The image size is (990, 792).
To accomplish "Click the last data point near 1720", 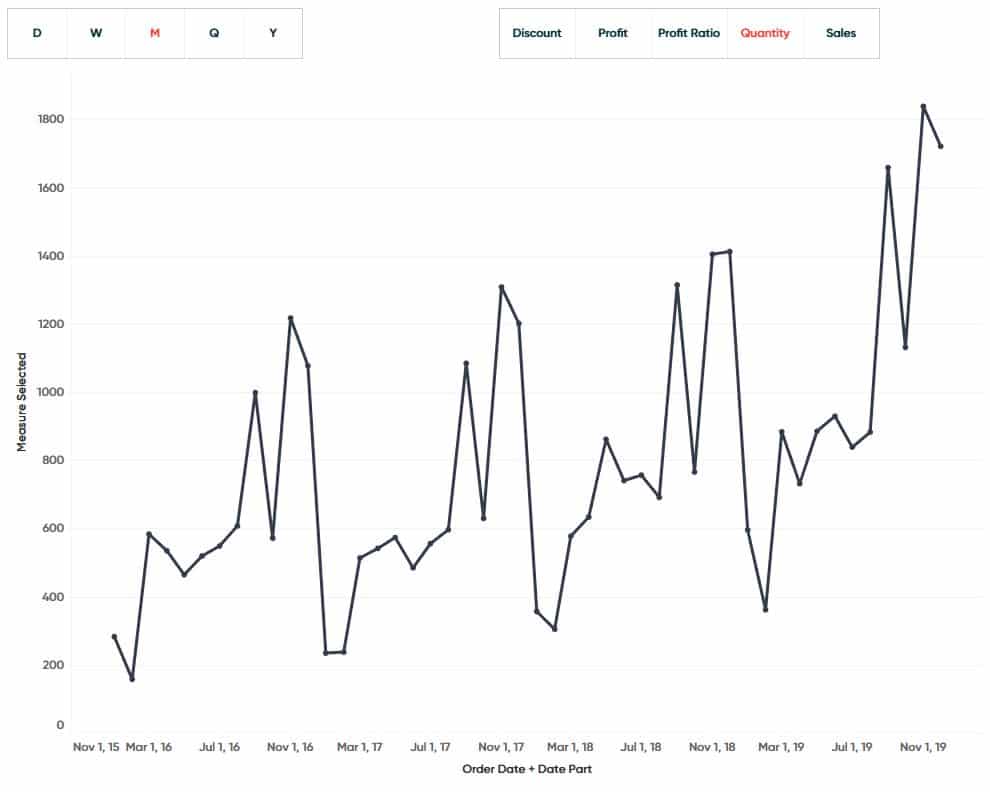I will point(941,147).
